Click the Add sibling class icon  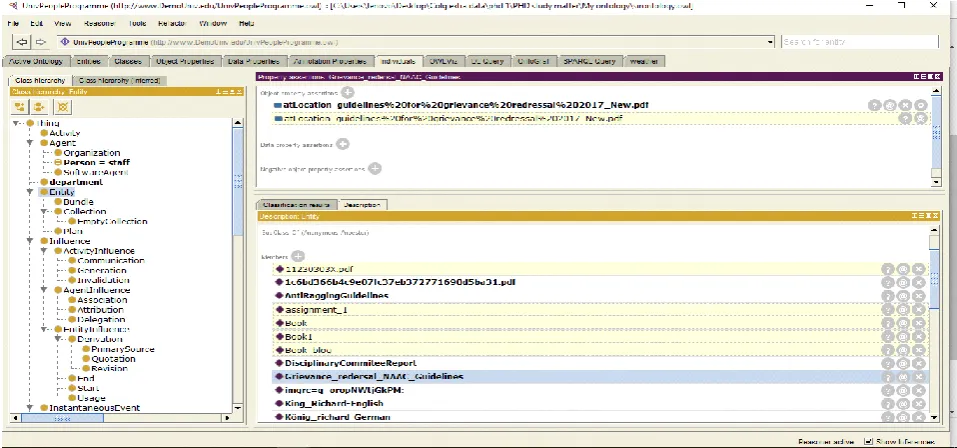[40, 107]
